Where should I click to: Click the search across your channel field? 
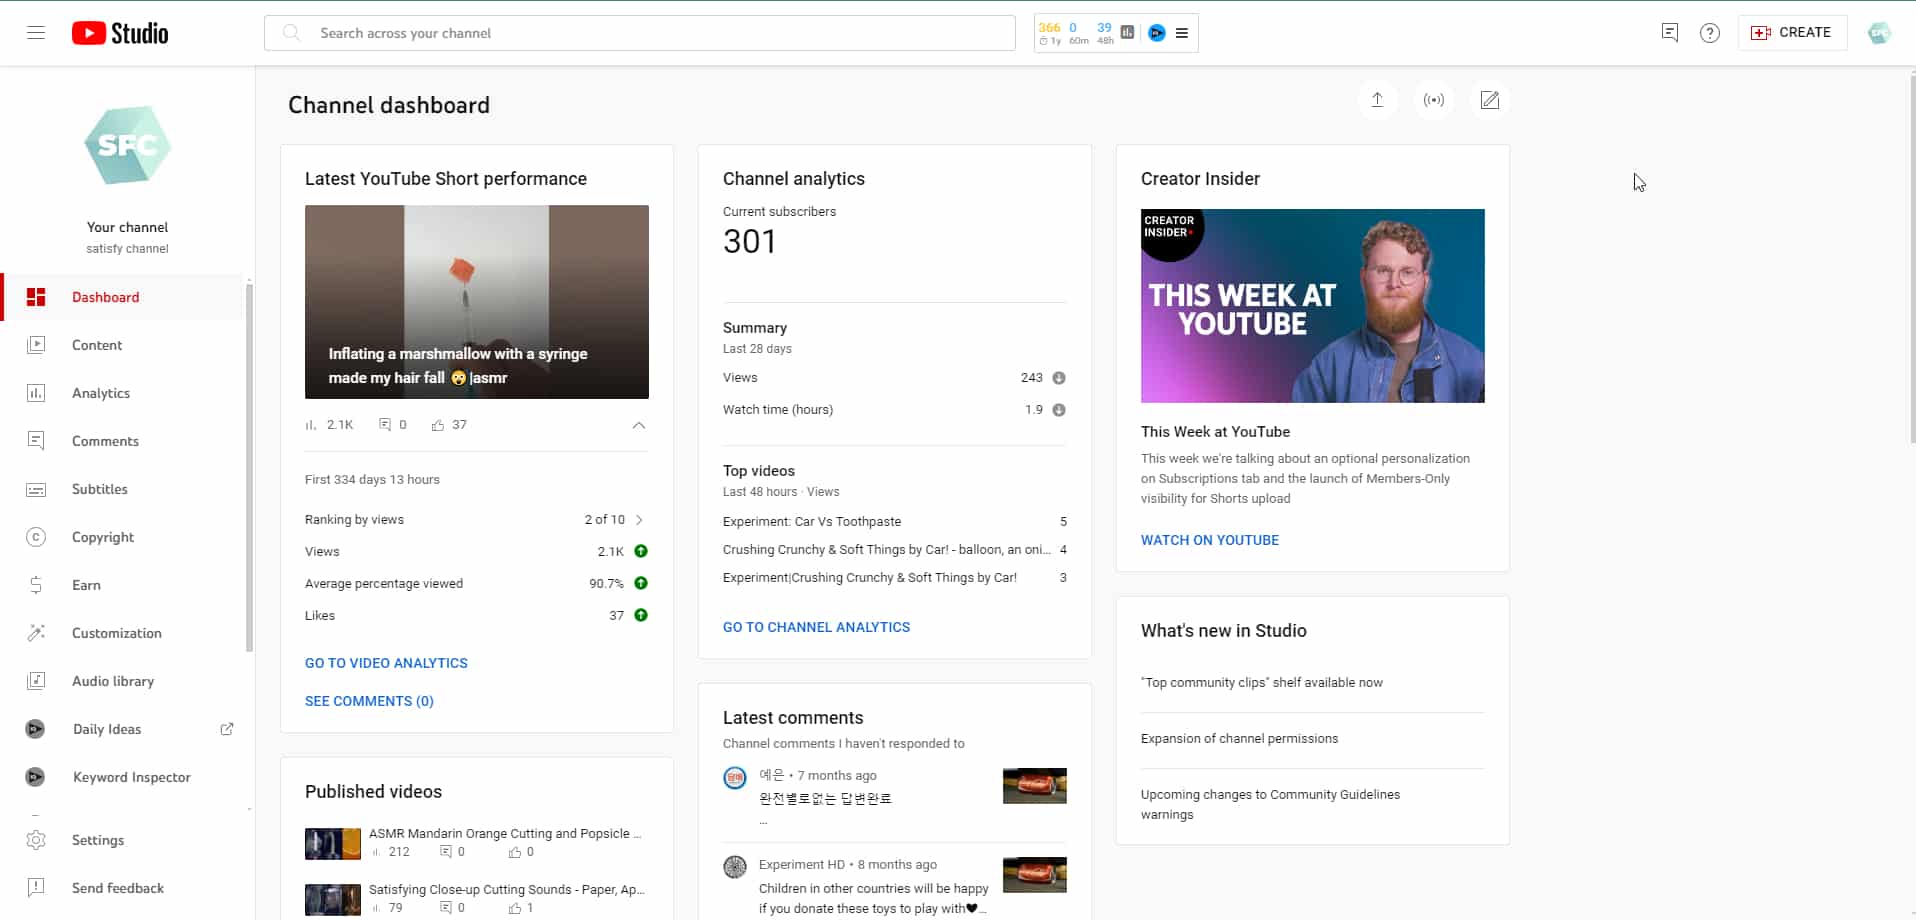(x=640, y=33)
